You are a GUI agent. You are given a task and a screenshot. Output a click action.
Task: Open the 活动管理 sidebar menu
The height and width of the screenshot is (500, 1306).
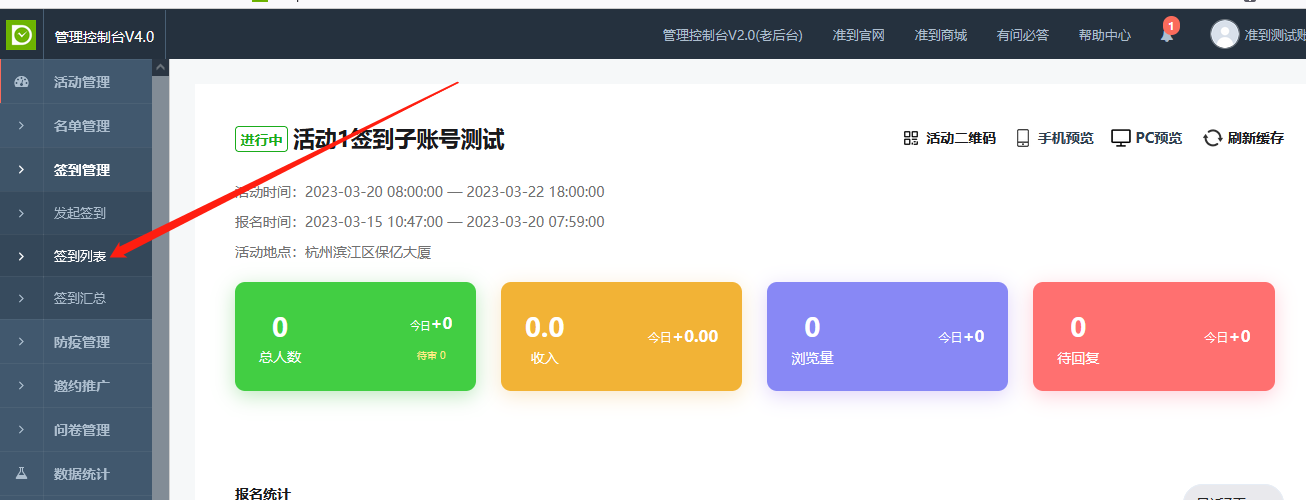click(82, 82)
